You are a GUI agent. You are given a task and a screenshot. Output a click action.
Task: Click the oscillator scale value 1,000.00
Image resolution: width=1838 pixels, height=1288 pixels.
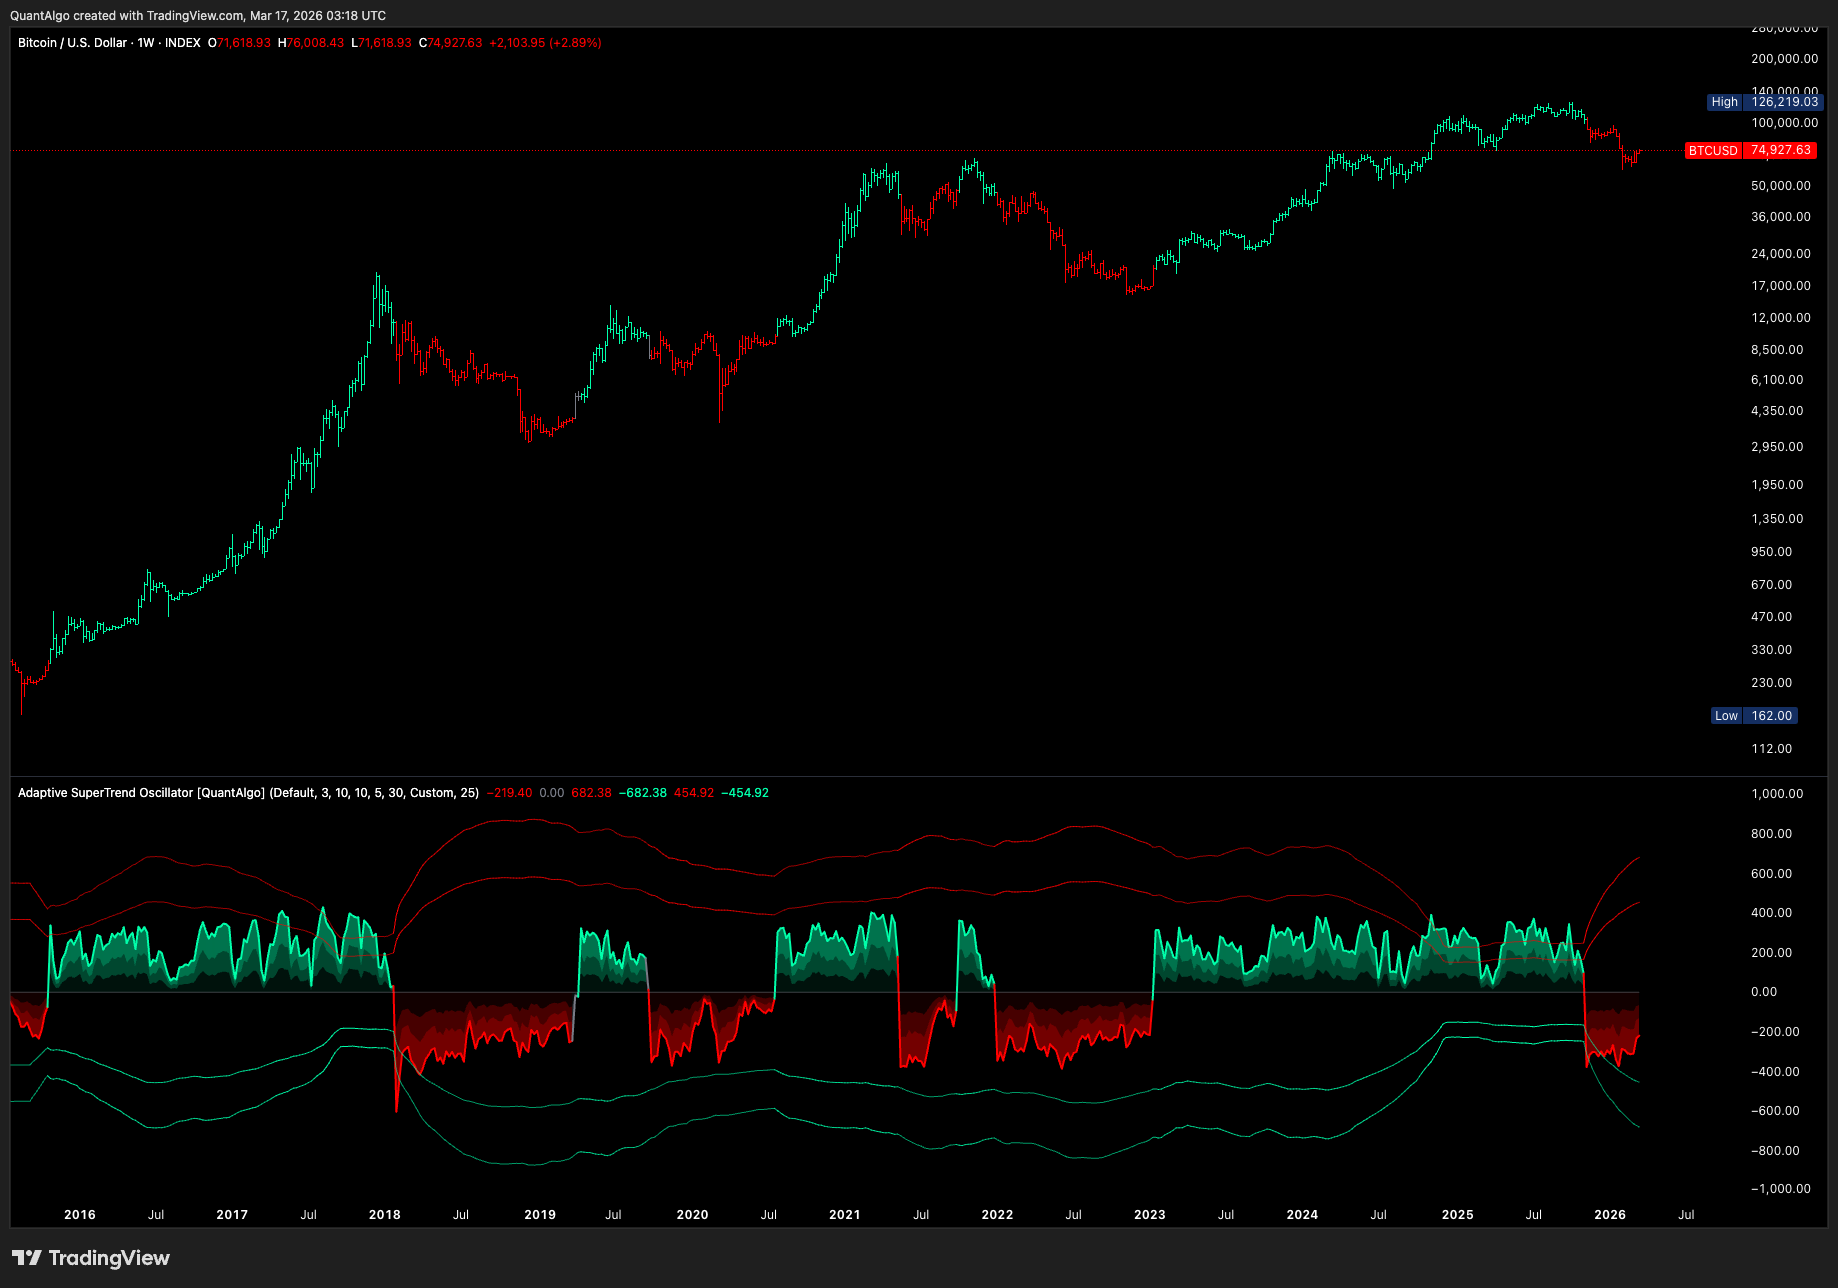1778,794
